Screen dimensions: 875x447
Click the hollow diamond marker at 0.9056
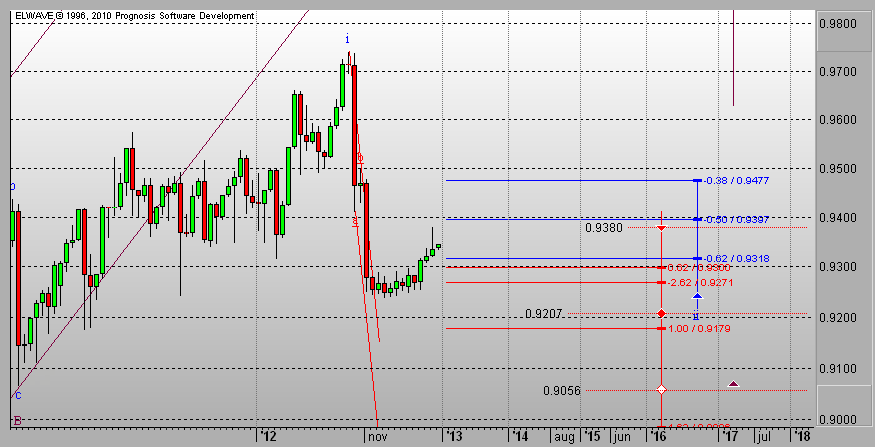pos(662,389)
